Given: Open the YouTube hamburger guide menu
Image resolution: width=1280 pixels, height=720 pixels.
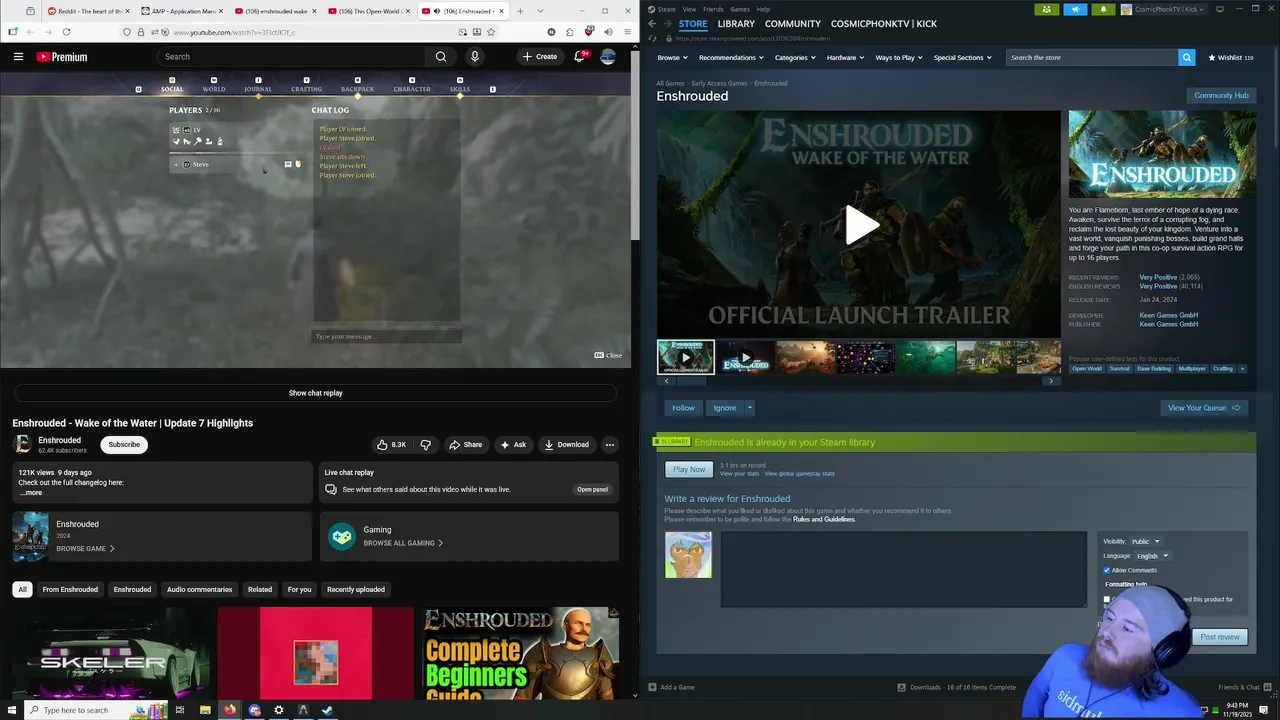Looking at the screenshot, I should pyautogui.click(x=18, y=57).
